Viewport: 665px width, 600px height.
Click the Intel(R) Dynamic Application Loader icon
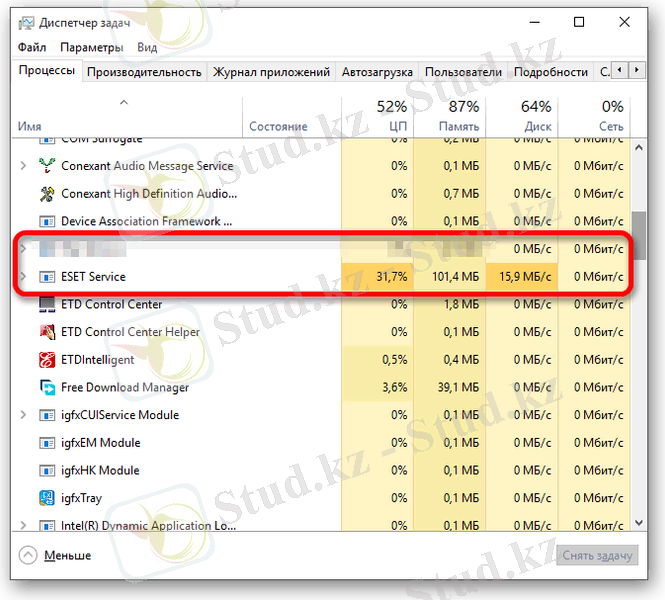(47, 526)
